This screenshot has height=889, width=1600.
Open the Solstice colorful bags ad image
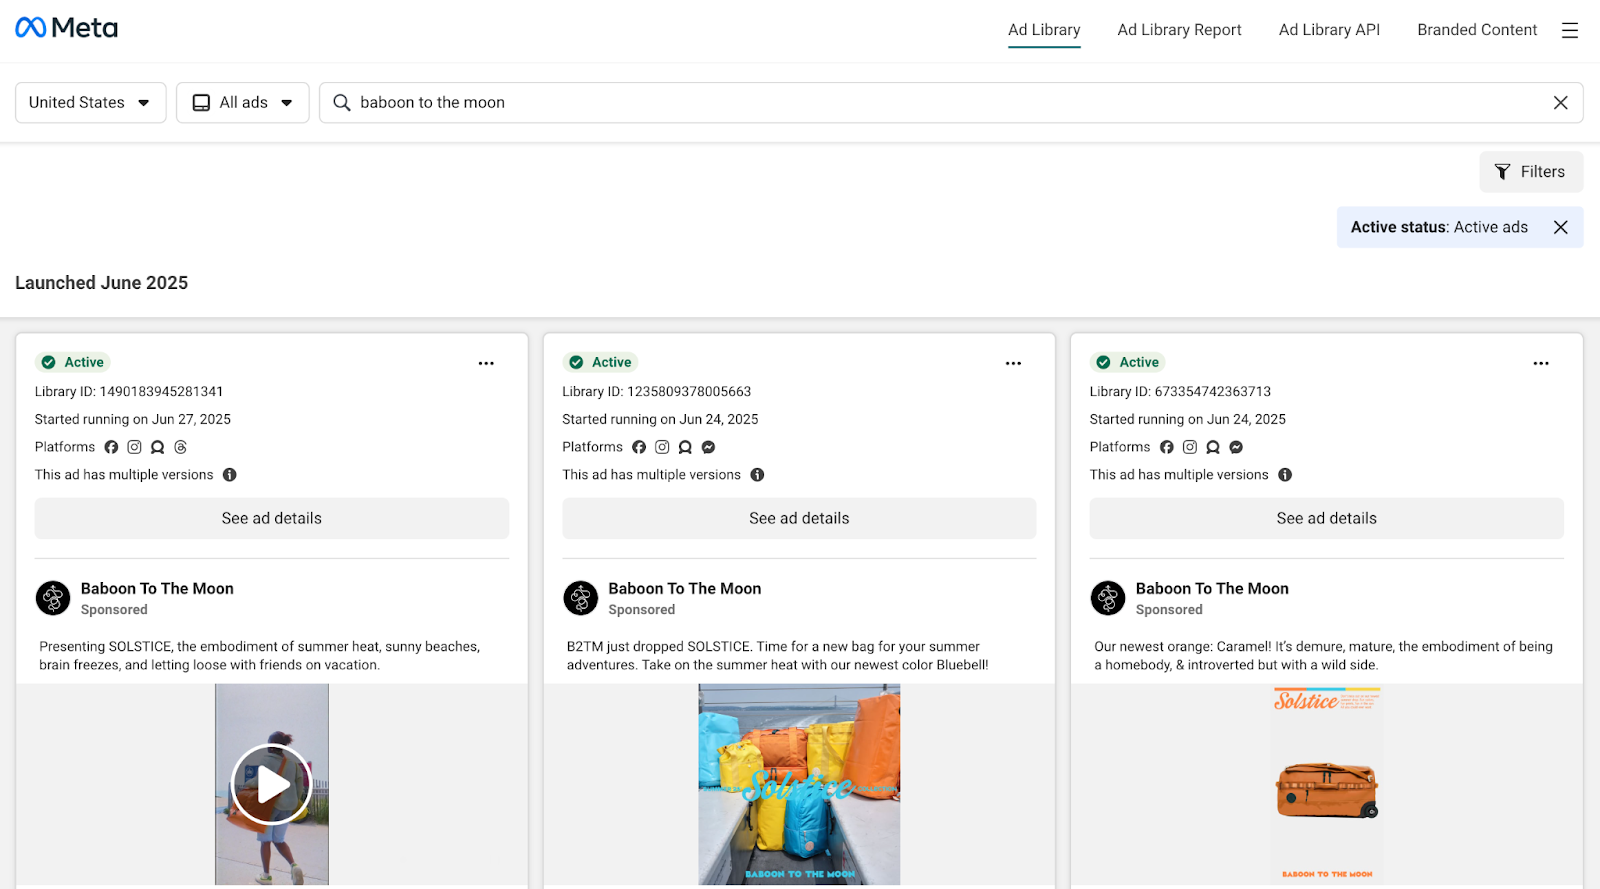pos(799,784)
